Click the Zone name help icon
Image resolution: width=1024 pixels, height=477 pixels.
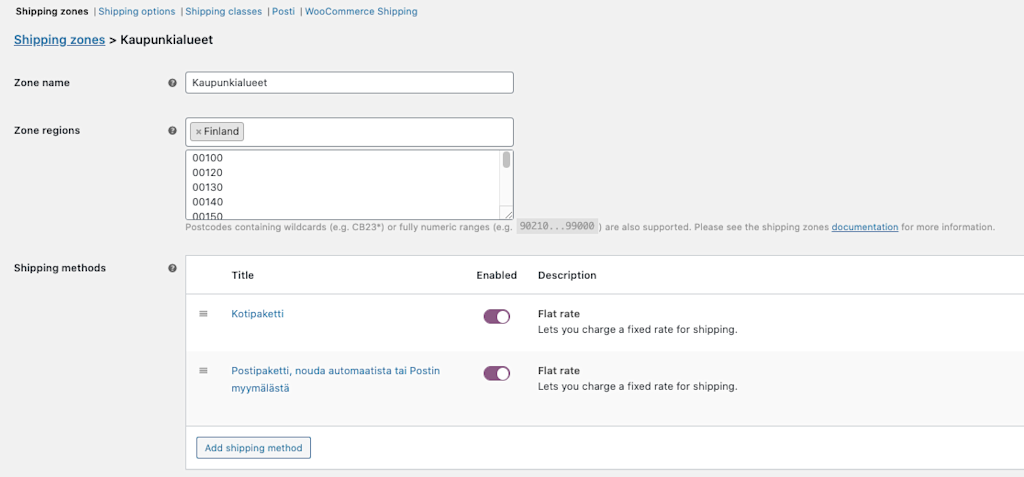[x=172, y=83]
